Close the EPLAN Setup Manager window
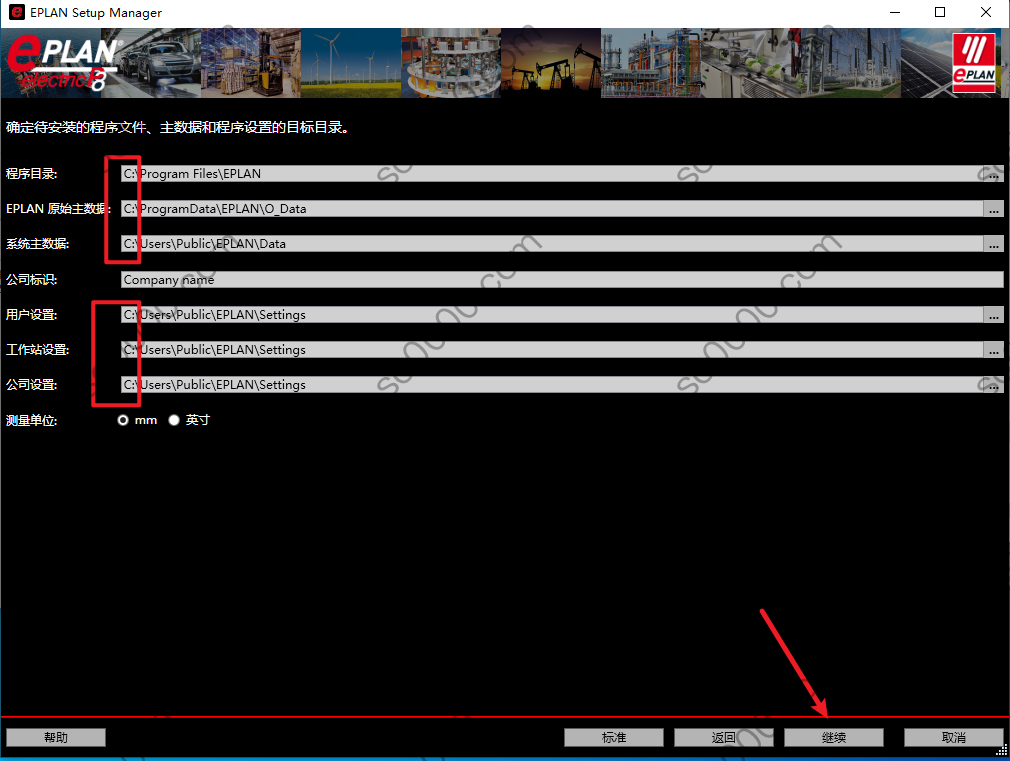1010x761 pixels. point(986,12)
